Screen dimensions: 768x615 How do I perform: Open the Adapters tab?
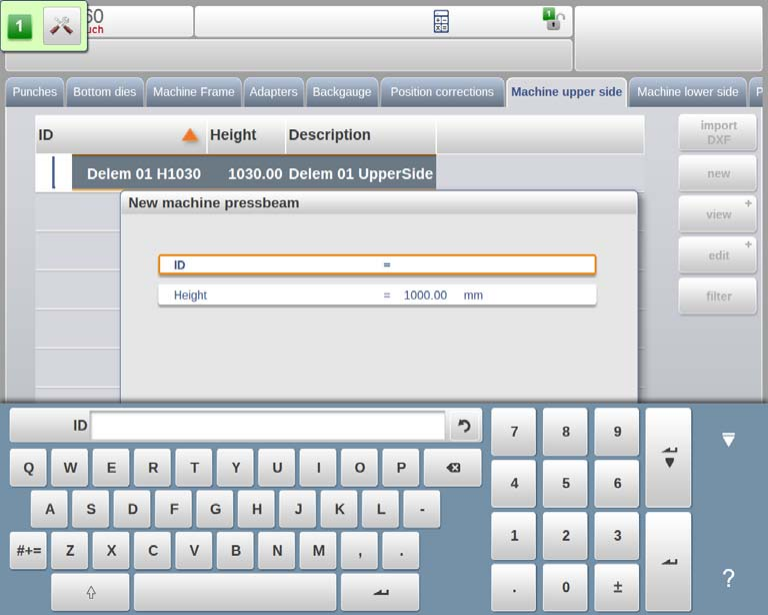pyautogui.click(x=273, y=92)
